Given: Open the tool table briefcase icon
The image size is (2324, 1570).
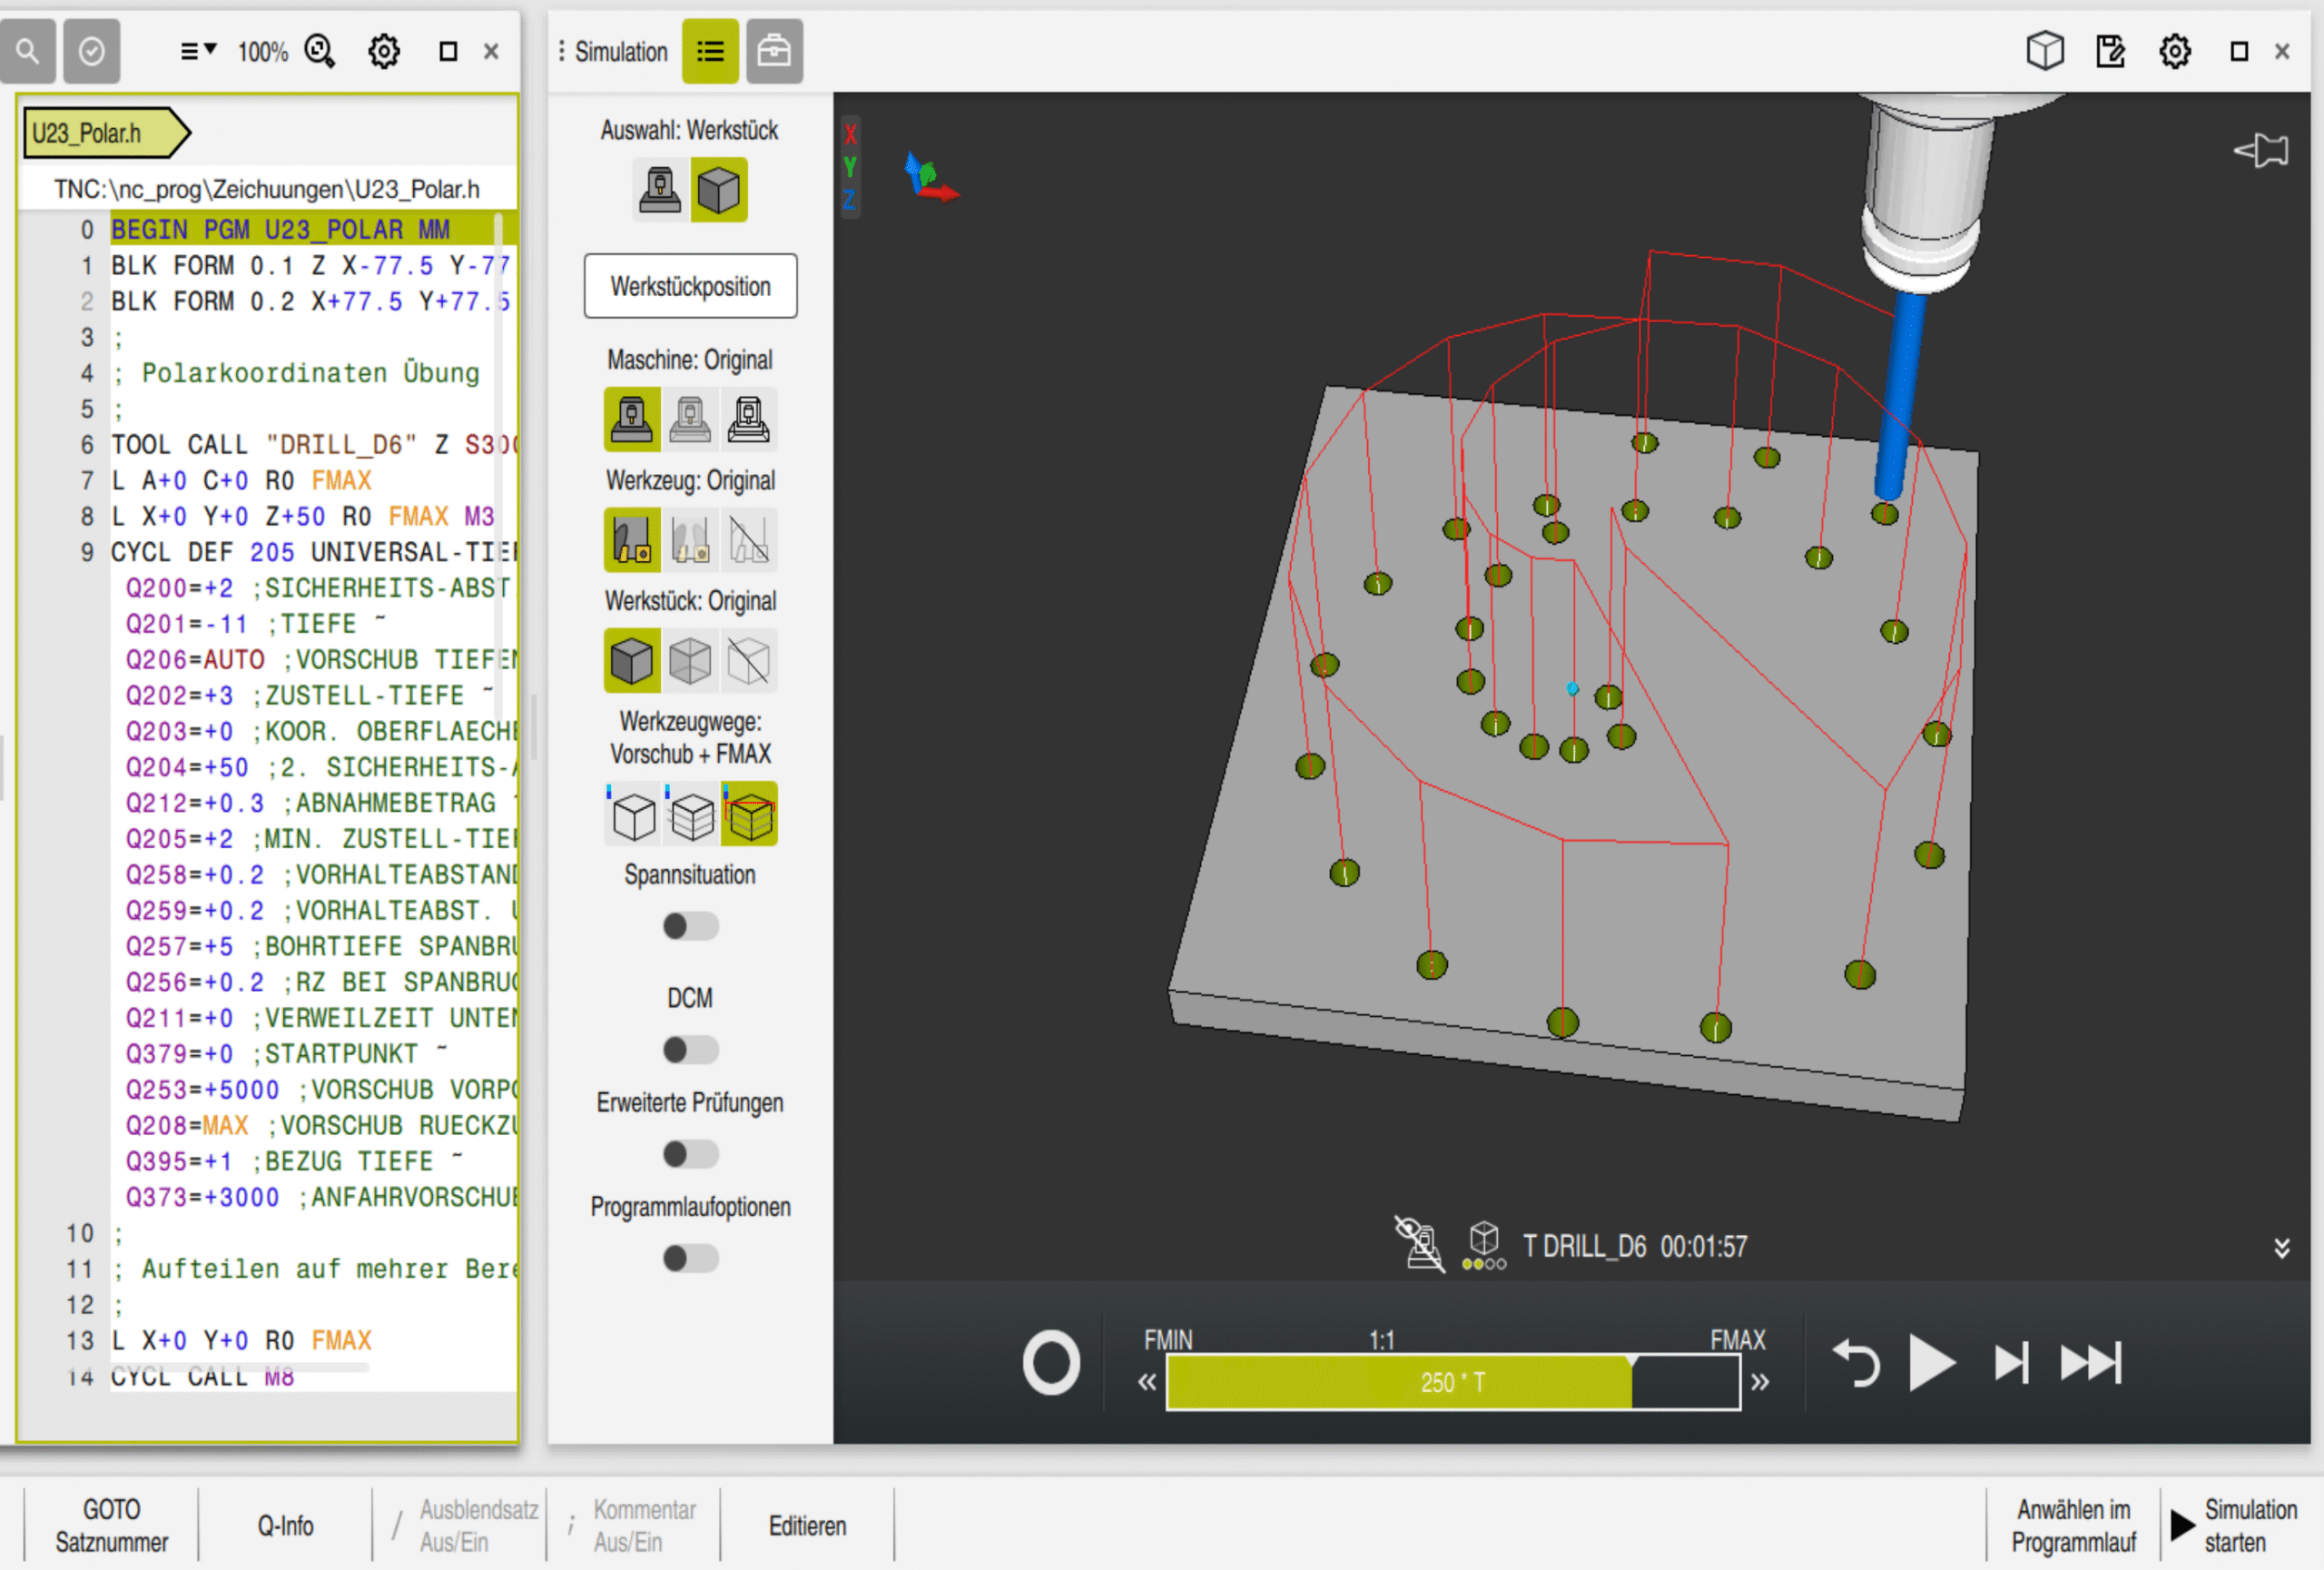Looking at the screenshot, I should click(x=773, y=51).
